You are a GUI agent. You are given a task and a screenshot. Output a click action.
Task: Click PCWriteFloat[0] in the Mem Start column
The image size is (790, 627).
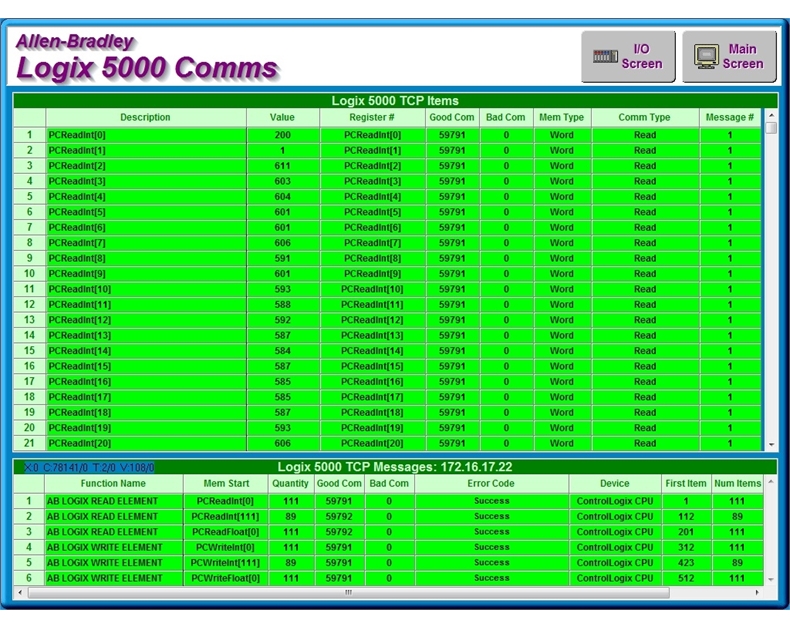pyautogui.click(x=226, y=578)
